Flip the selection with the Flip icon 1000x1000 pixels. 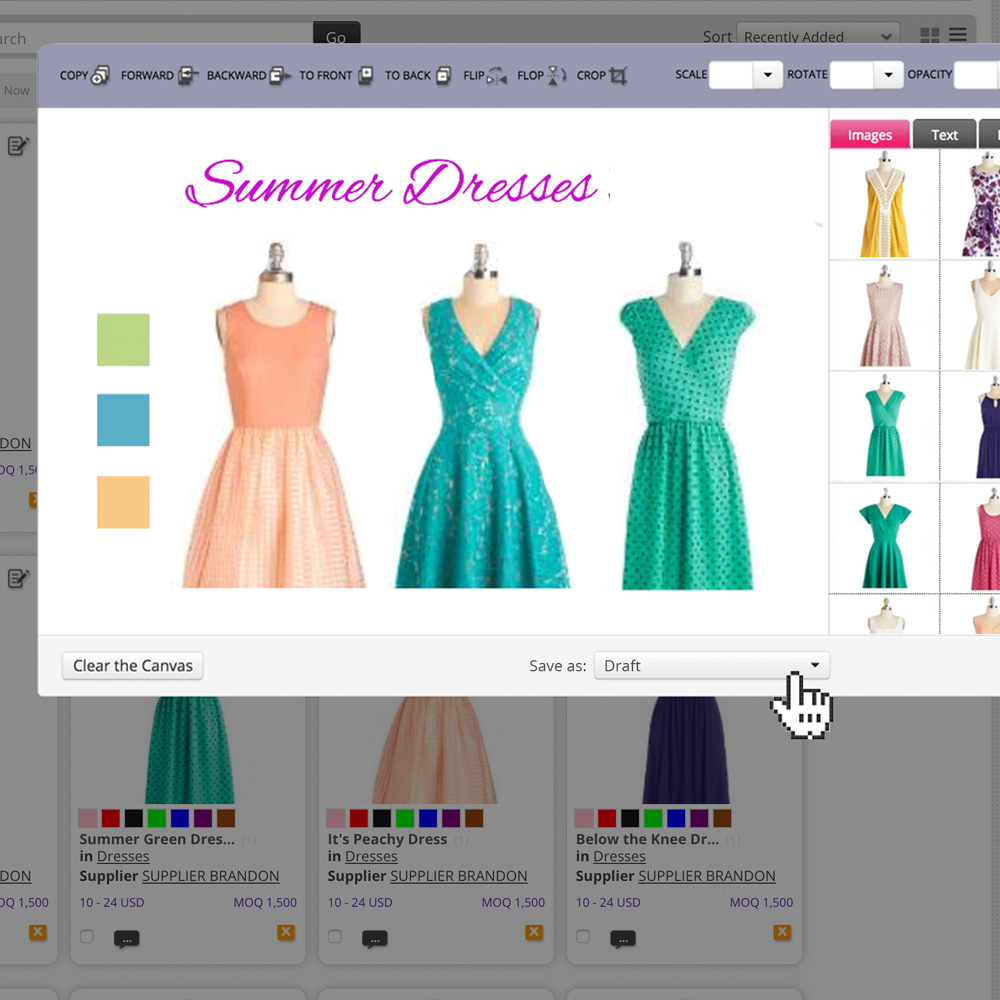pos(497,76)
